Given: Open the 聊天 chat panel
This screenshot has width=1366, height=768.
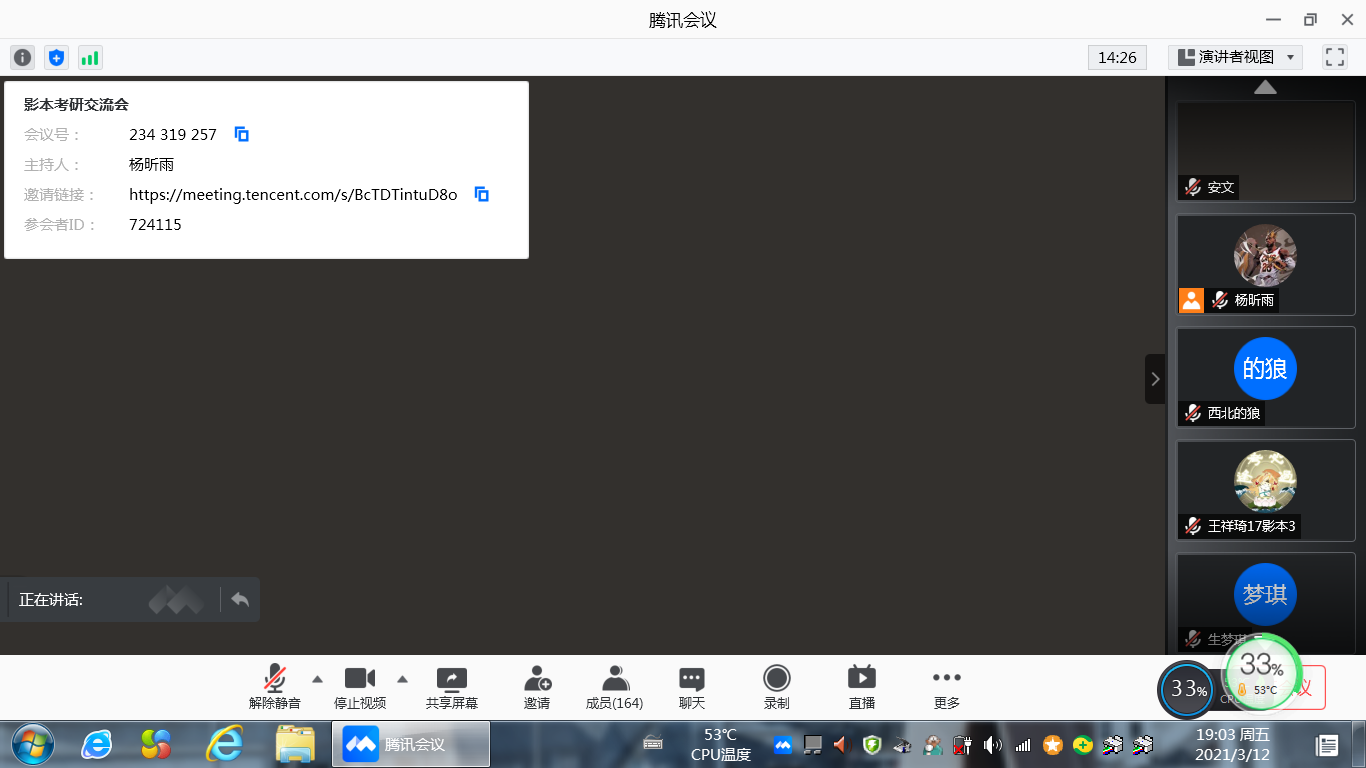Looking at the screenshot, I should (x=692, y=688).
